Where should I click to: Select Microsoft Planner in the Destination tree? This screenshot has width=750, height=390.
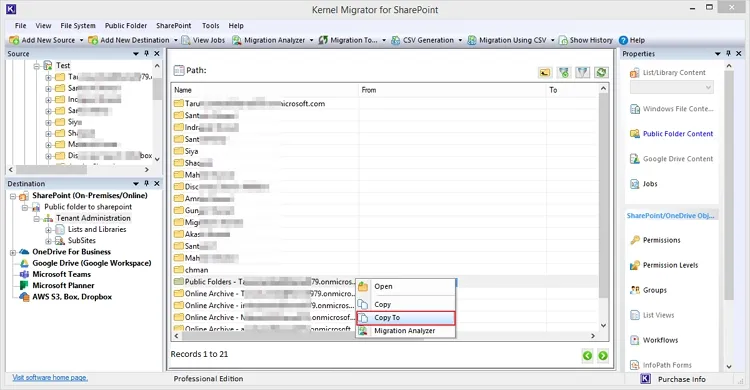click(63, 286)
